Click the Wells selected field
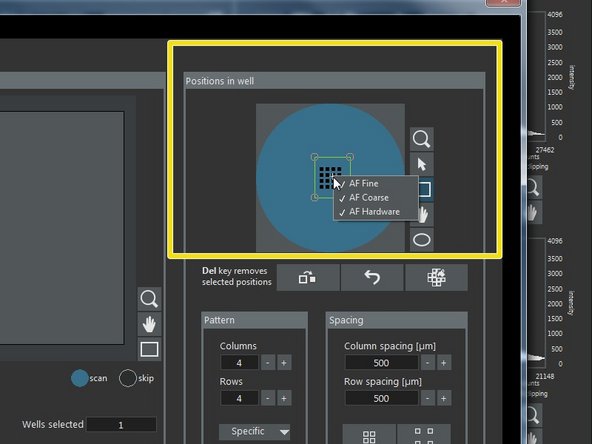The image size is (592, 444). [121, 425]
